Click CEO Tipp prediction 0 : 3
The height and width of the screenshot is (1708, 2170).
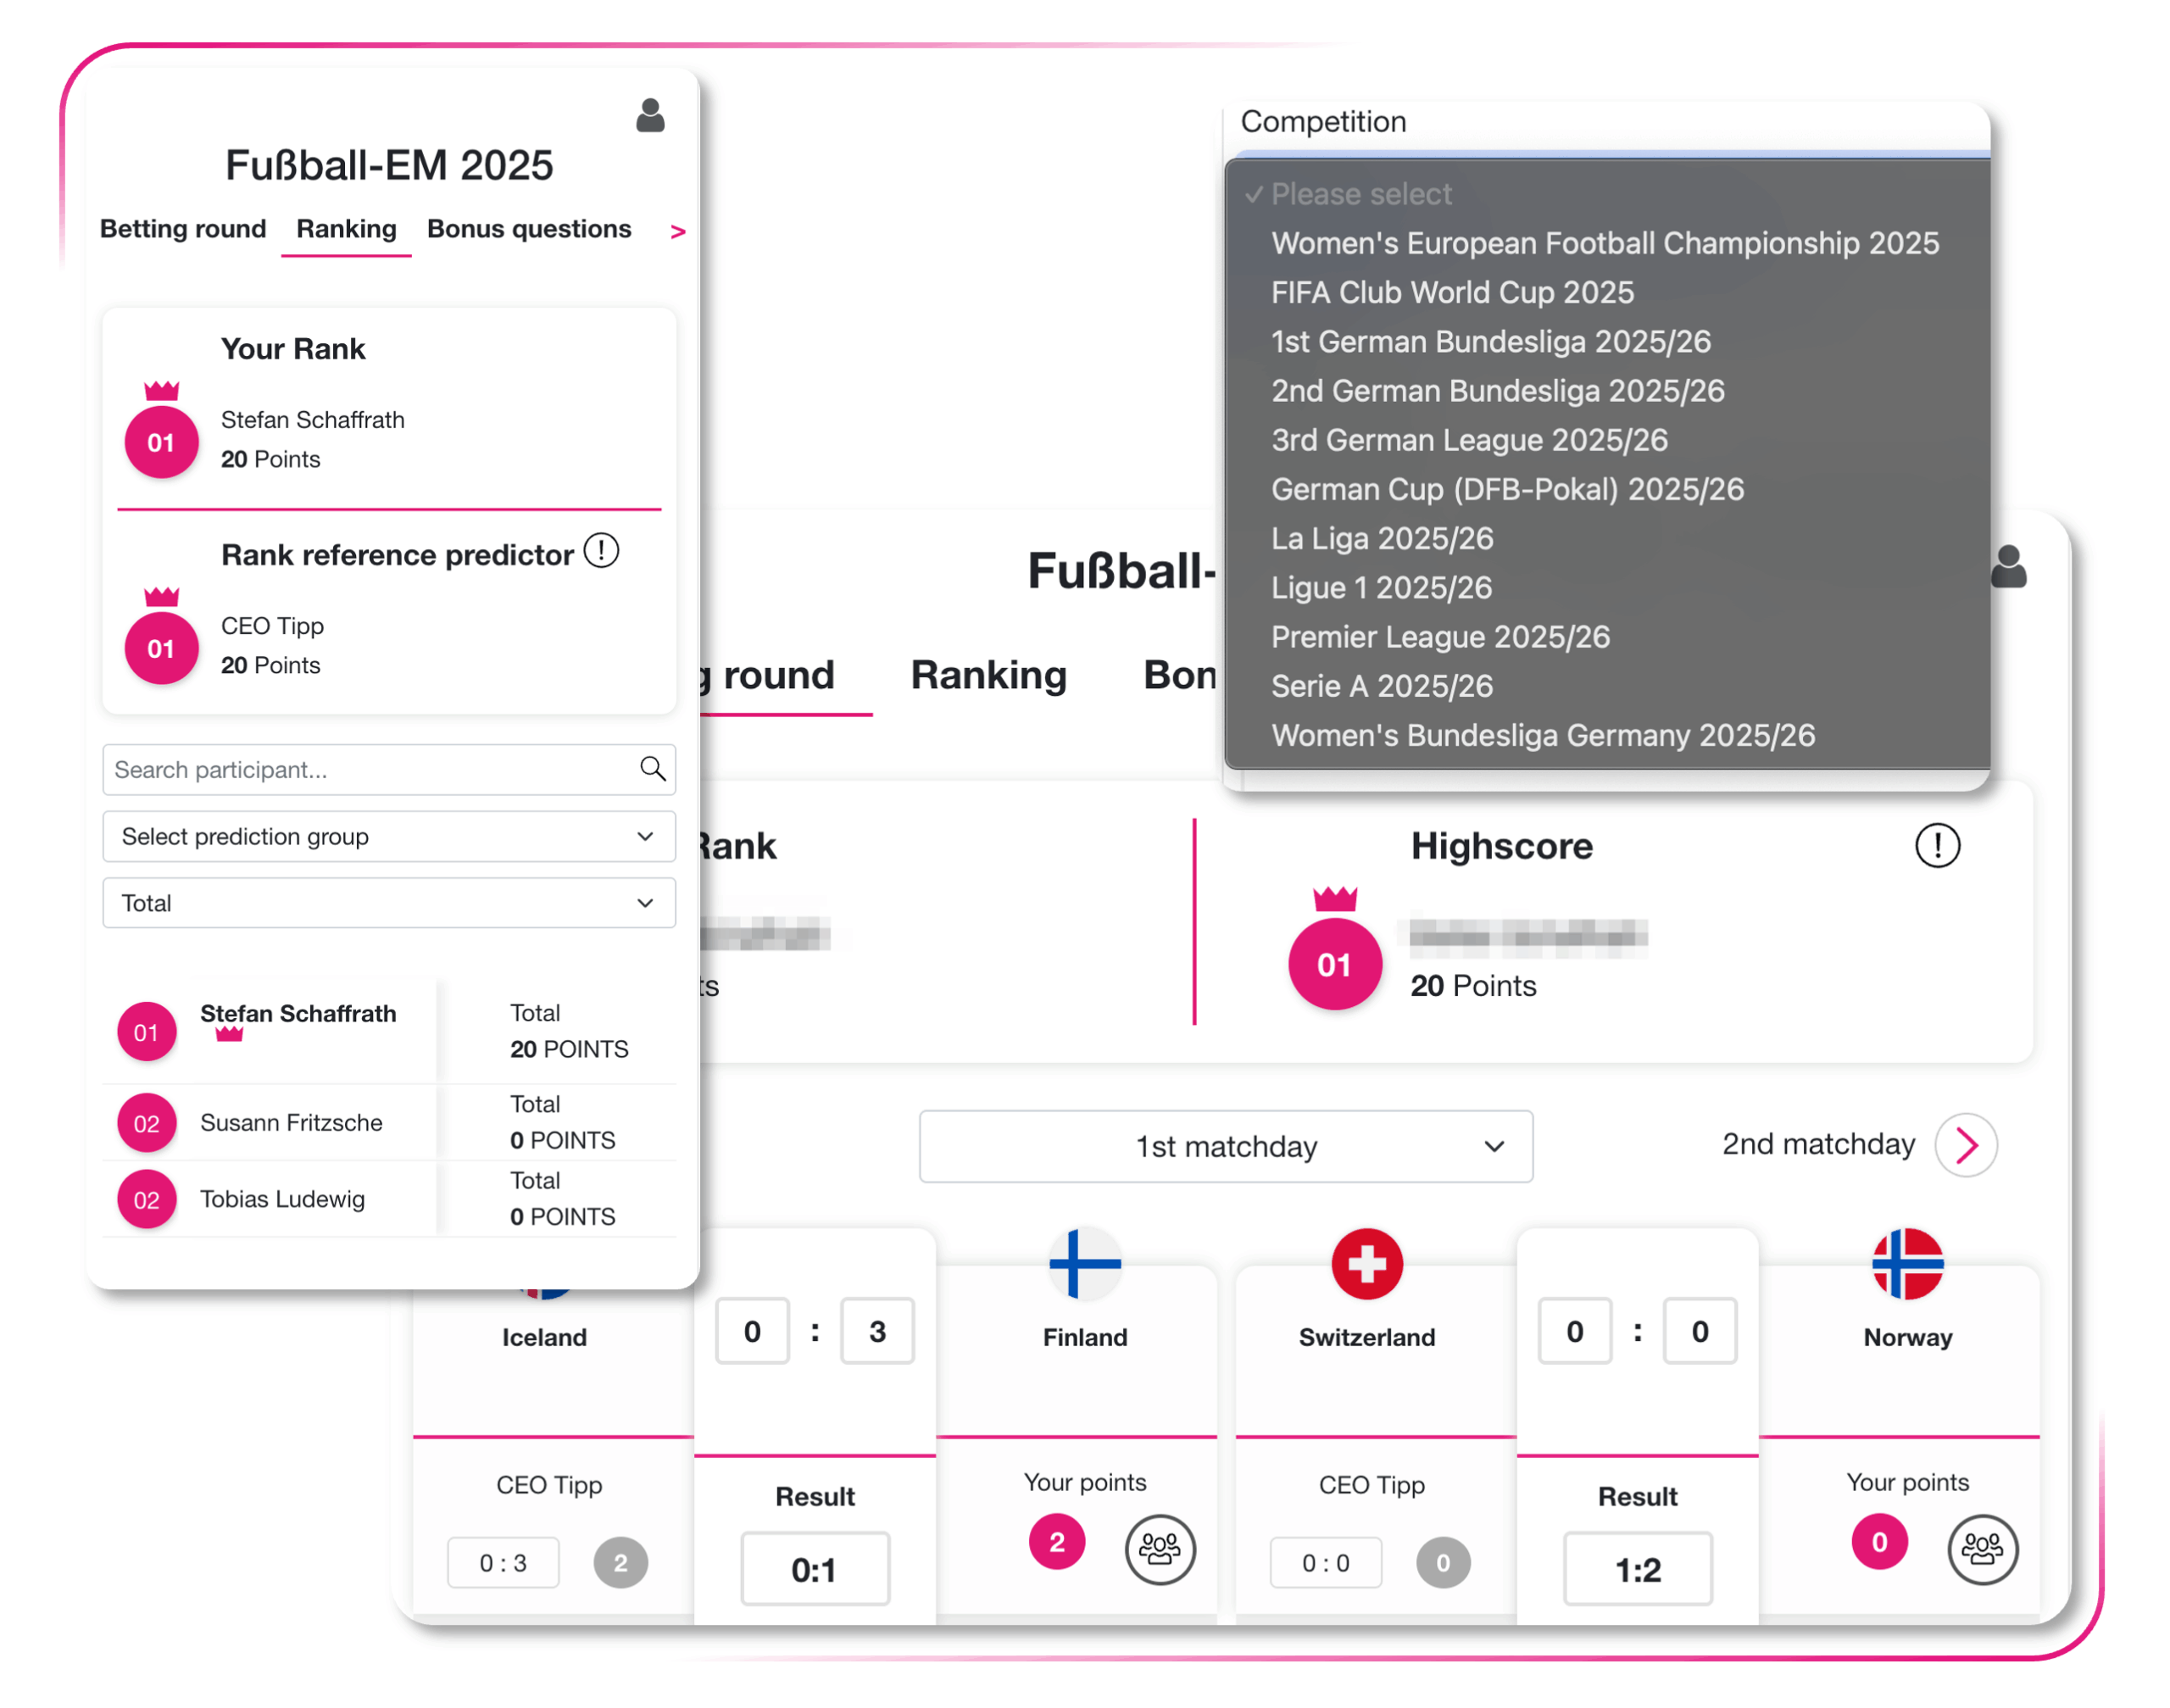click(503, 1562)
